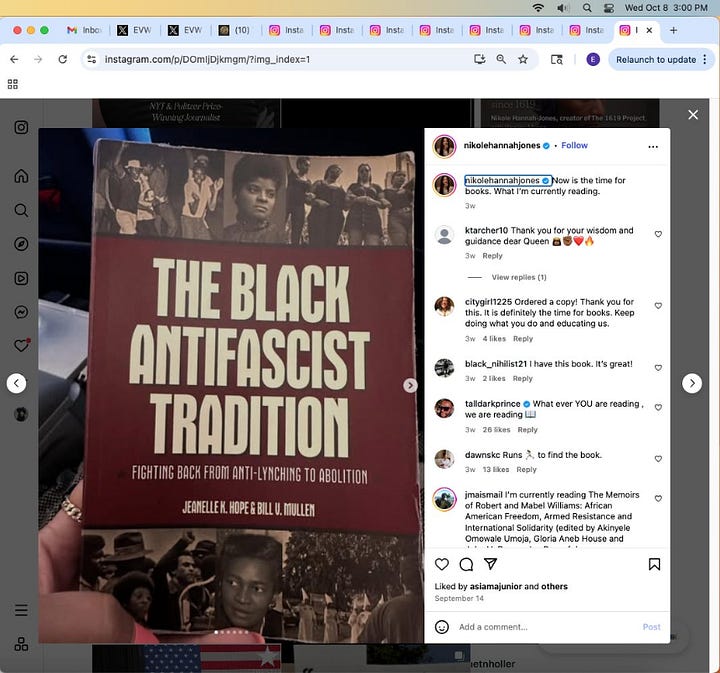This screenshot has width=720, height=673.
Task: Submit comment with Post button
Action: (651, 627)
